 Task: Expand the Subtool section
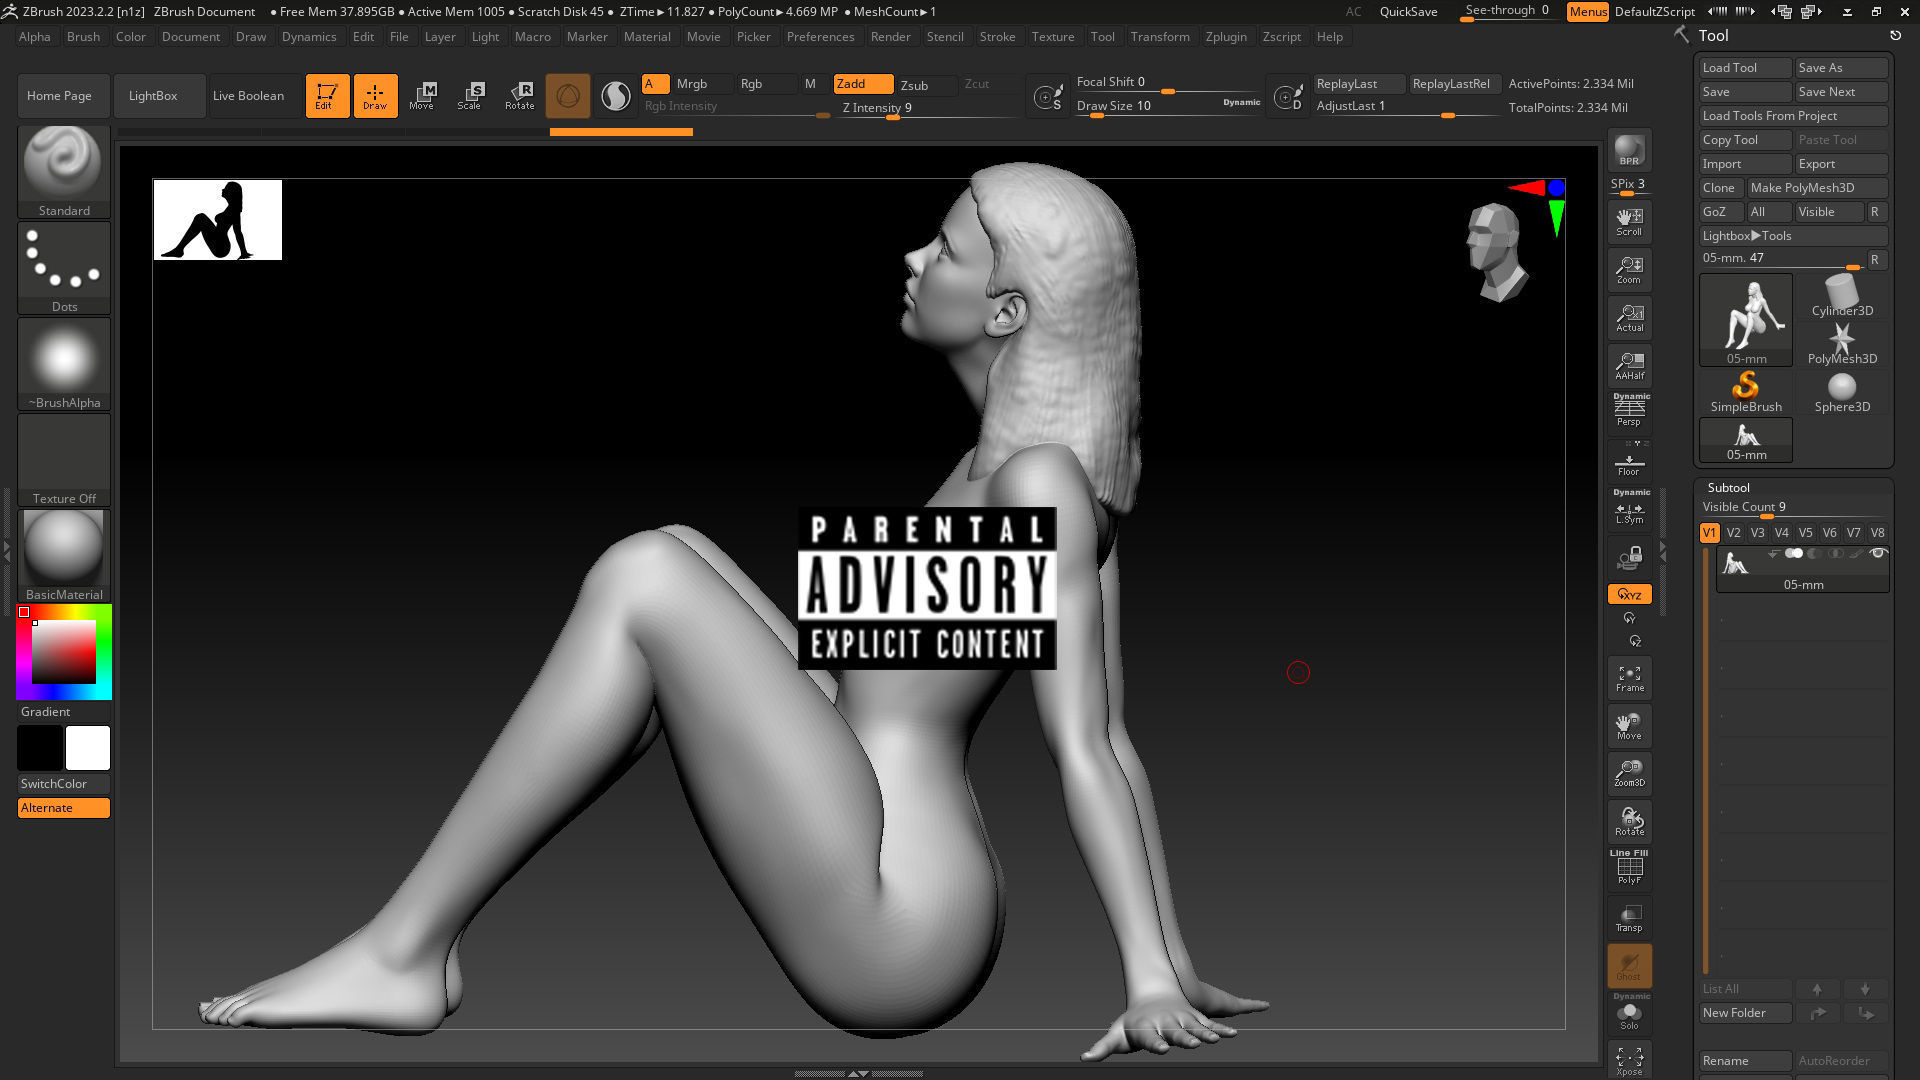1728,487
